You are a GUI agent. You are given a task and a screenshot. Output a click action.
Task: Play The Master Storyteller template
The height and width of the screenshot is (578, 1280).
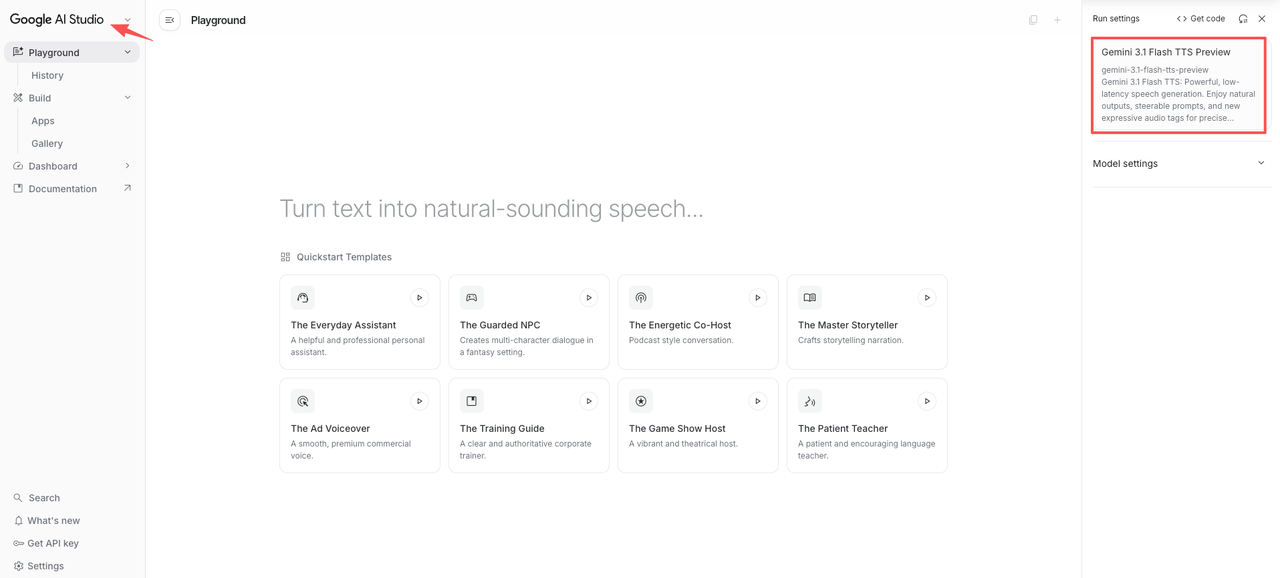pyautogui.click(x=927, y=298)
